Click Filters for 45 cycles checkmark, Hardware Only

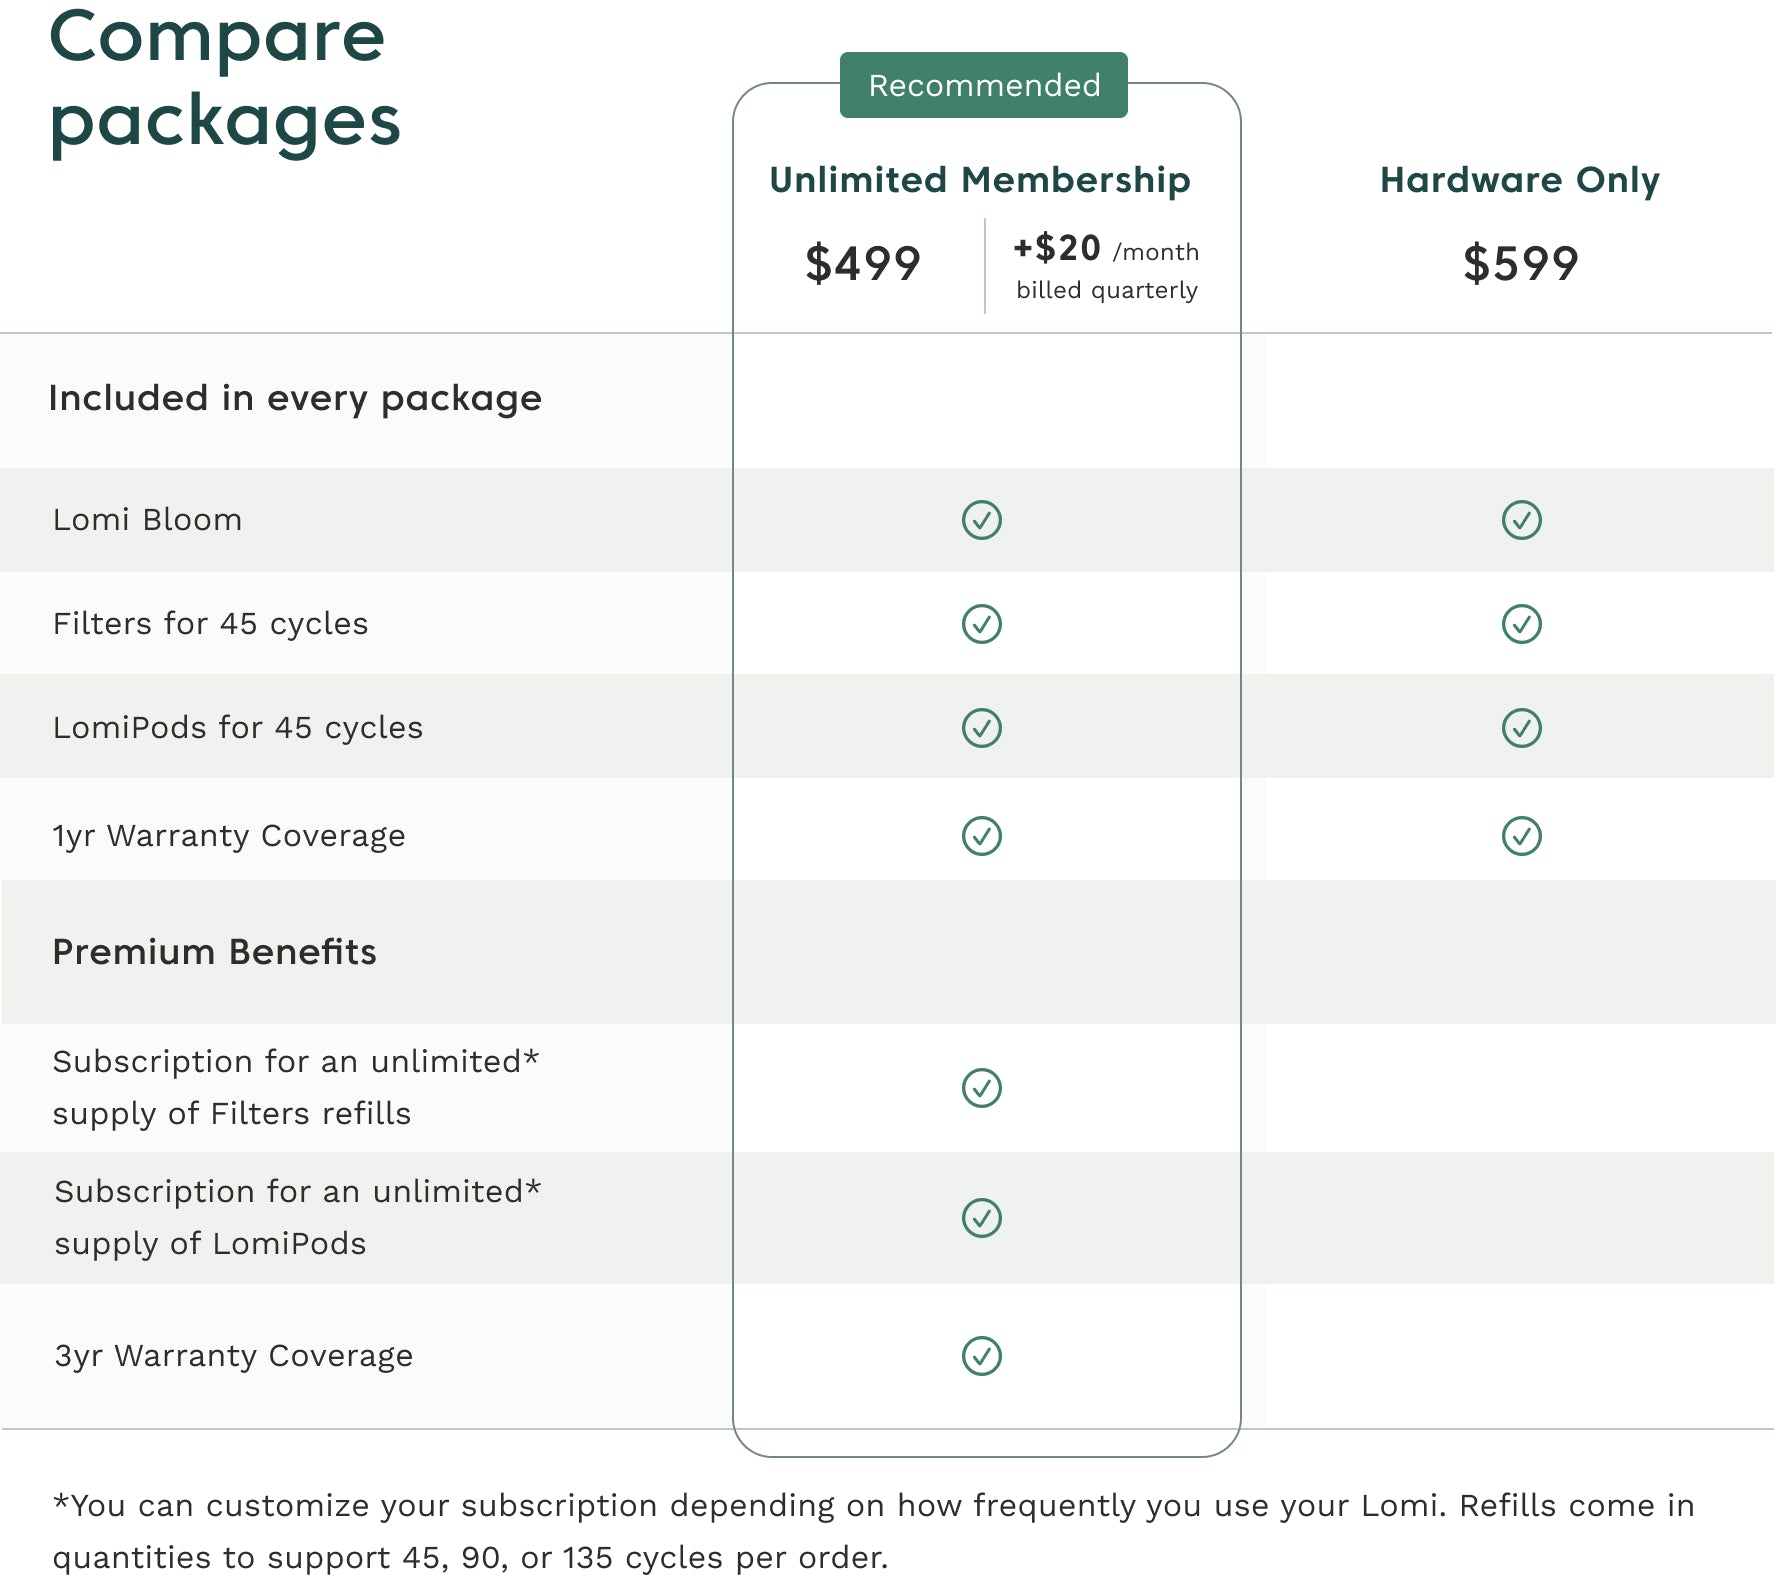(x=1522, y=624)
